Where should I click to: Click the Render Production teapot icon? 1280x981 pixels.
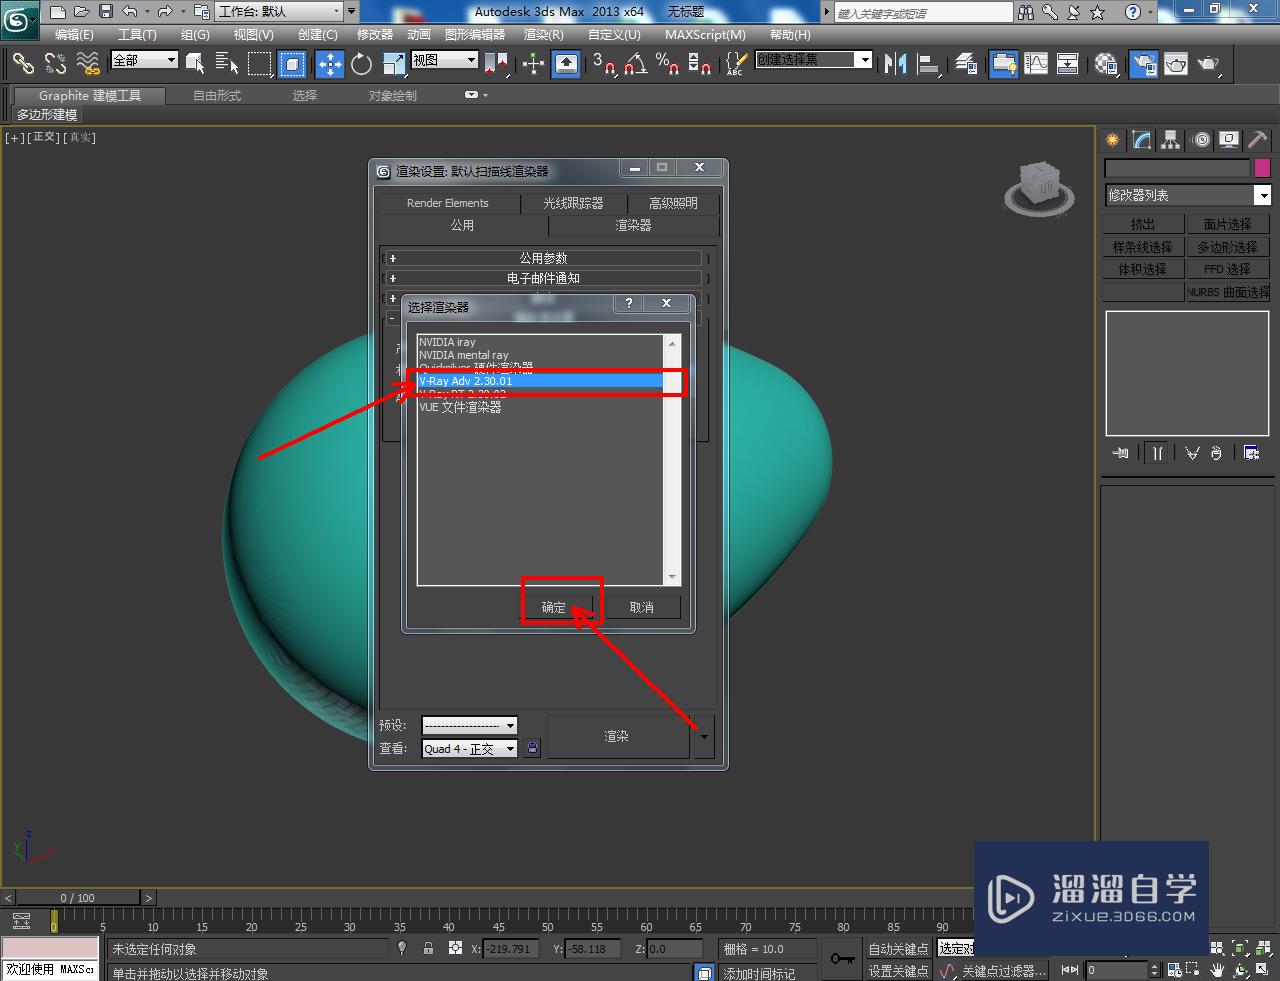tap(1209, 64)
